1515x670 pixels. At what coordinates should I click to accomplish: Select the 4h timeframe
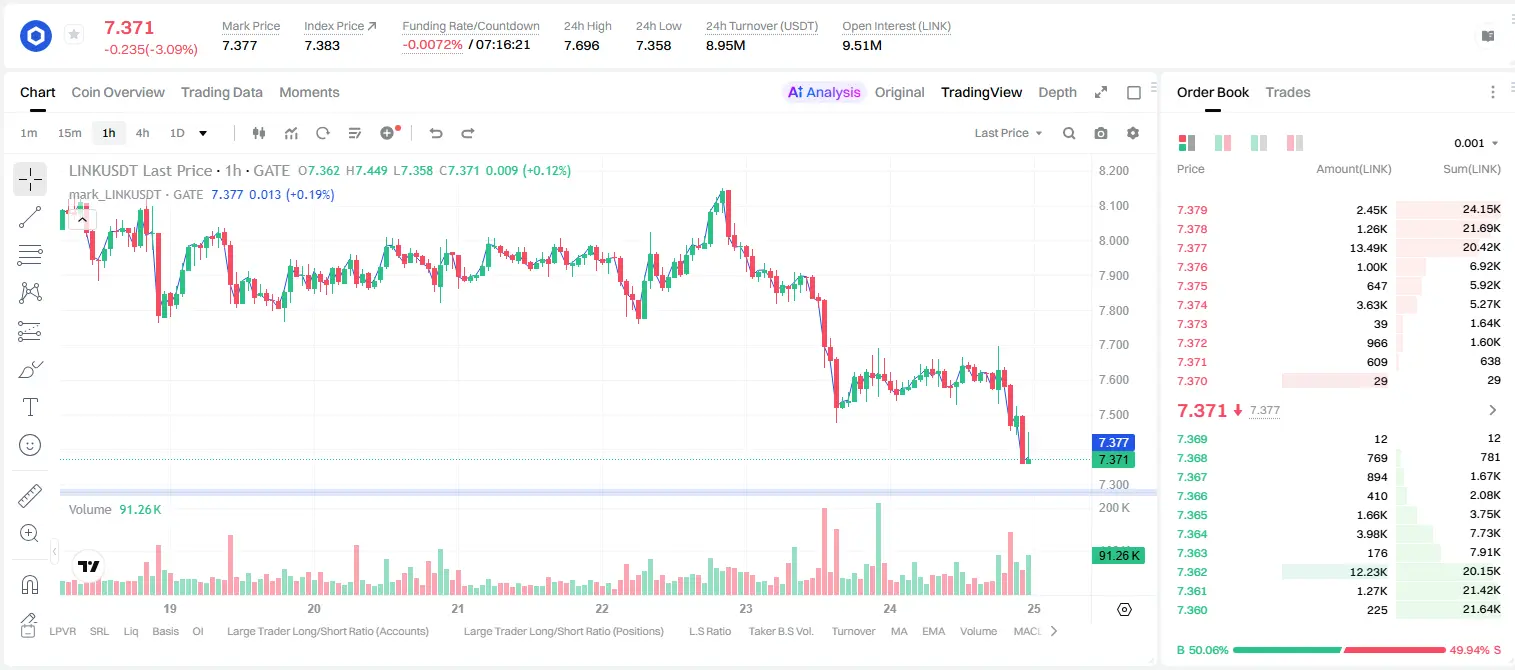coord(143,133)
